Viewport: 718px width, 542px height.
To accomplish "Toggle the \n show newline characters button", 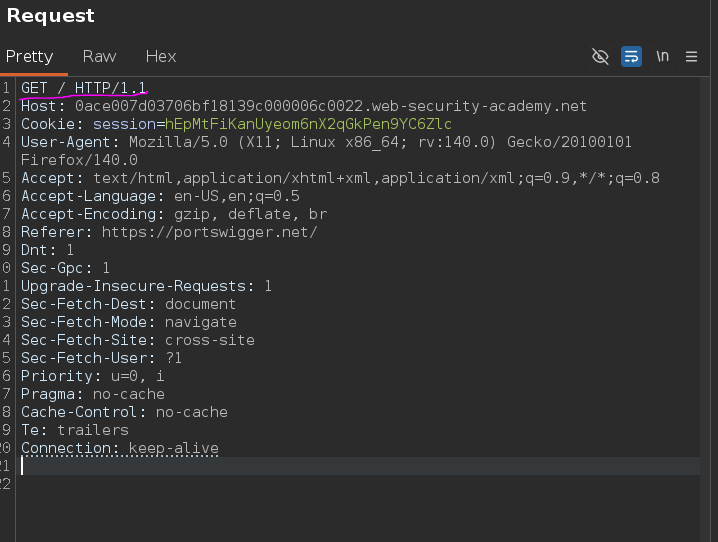I will 662,56.
